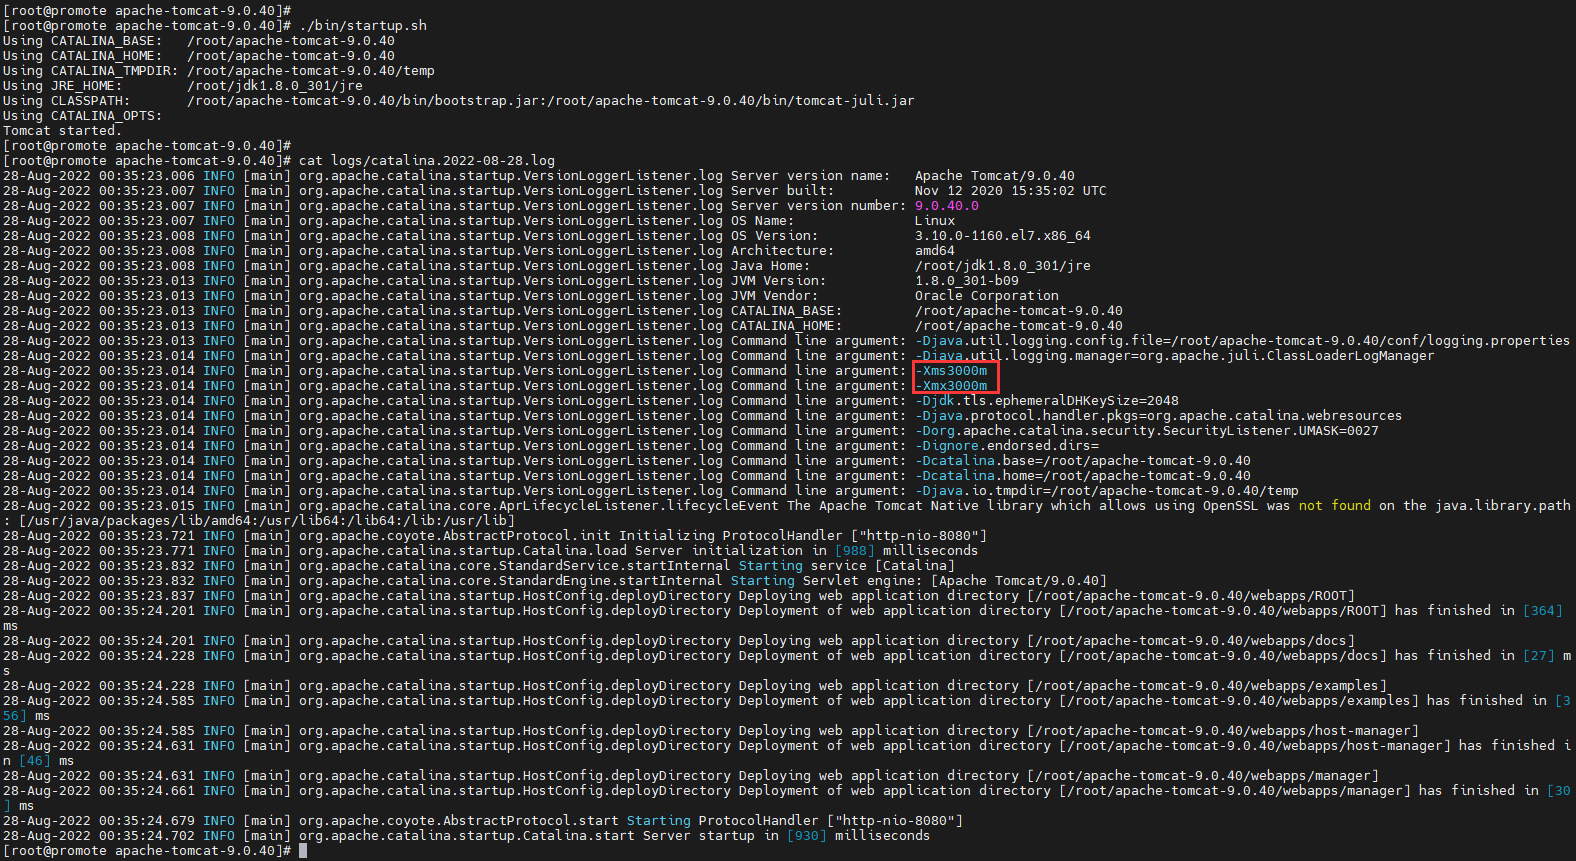
Task: Click the 'amd64' architecture value
Action: coord(935,250)
